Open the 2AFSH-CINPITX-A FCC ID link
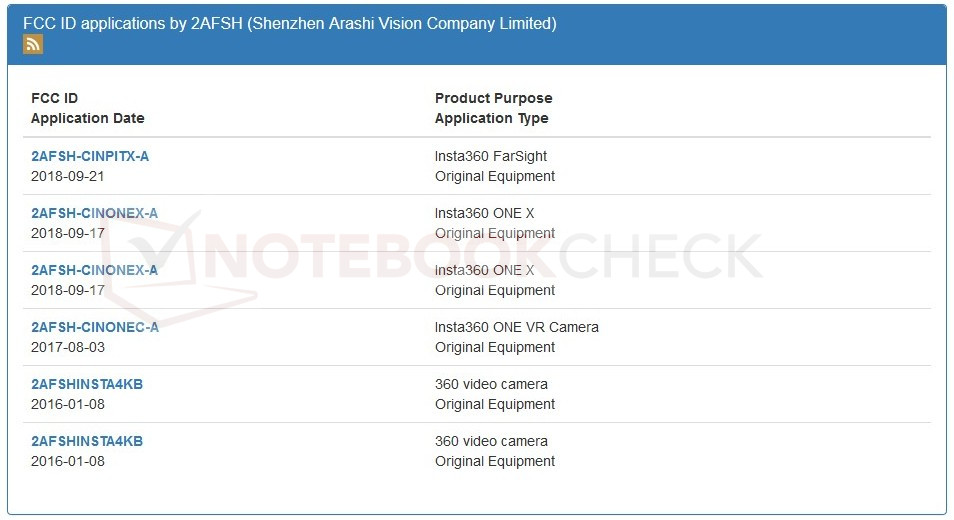954x520 pixels. 90,156
